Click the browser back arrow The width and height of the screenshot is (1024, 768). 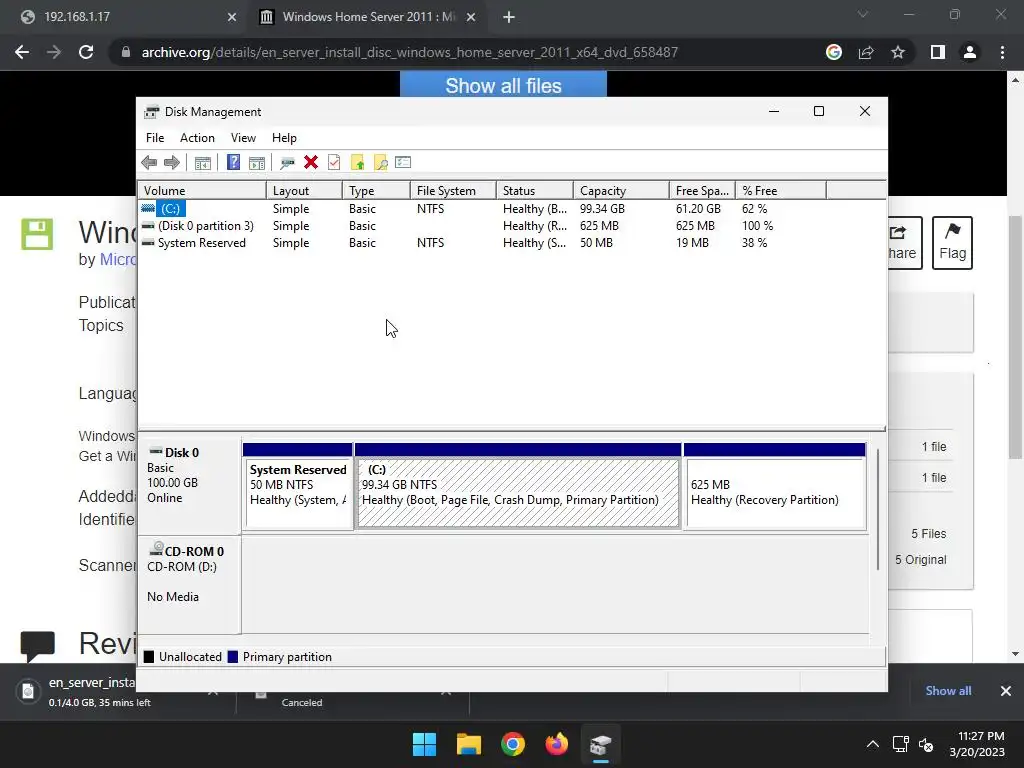pos(22,52)
